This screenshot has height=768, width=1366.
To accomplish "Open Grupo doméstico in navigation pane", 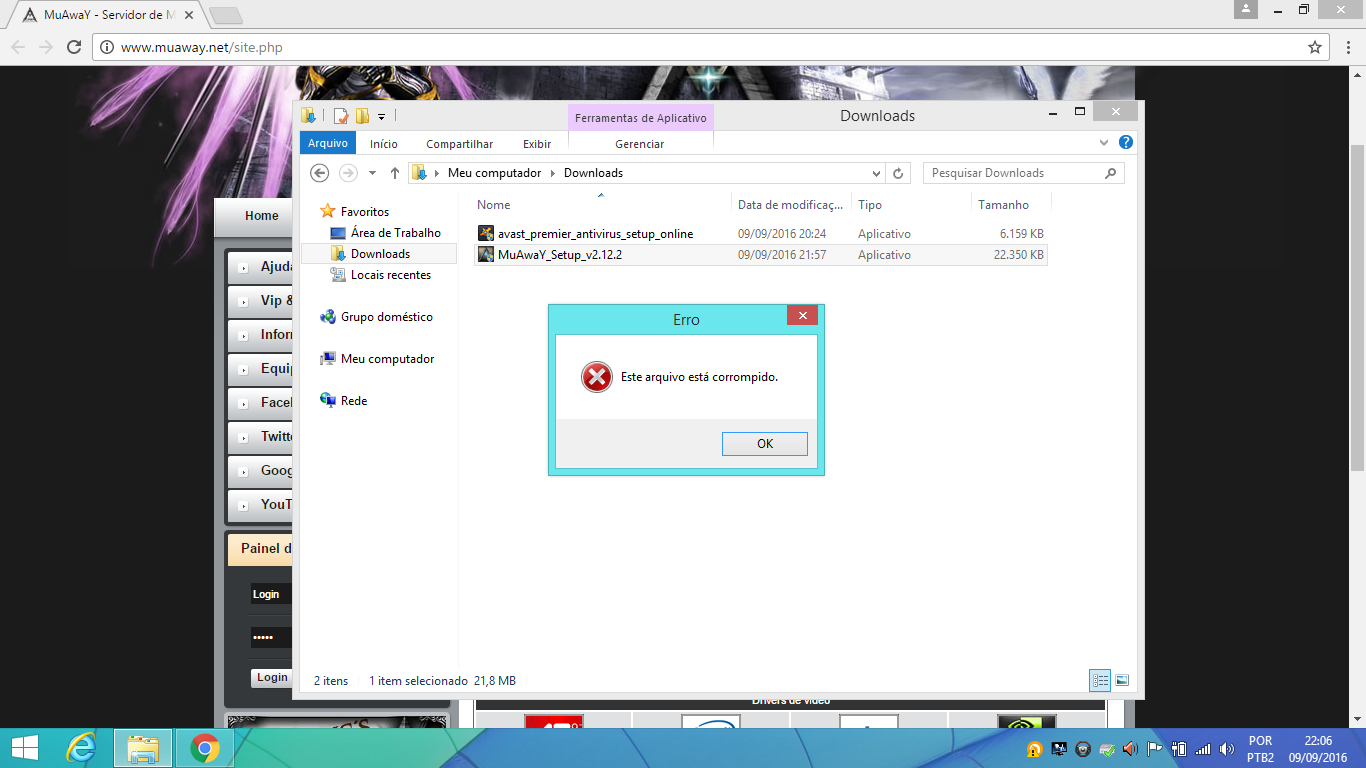I will click(x=386, y=317).
